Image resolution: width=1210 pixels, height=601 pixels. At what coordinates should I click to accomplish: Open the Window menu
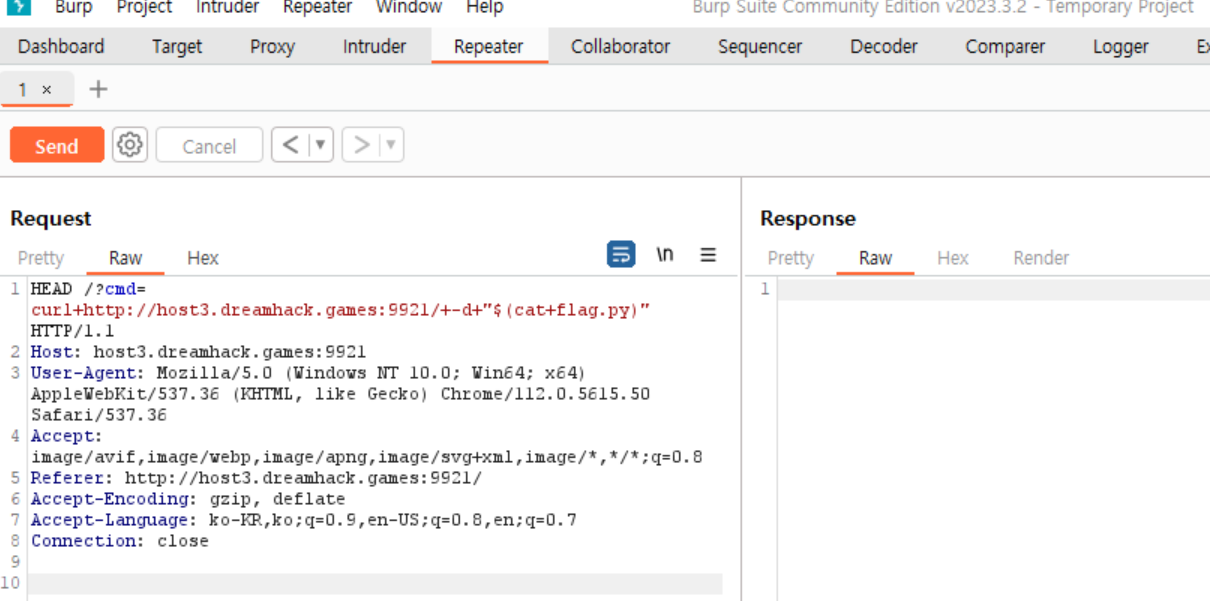tap(409, 7)
